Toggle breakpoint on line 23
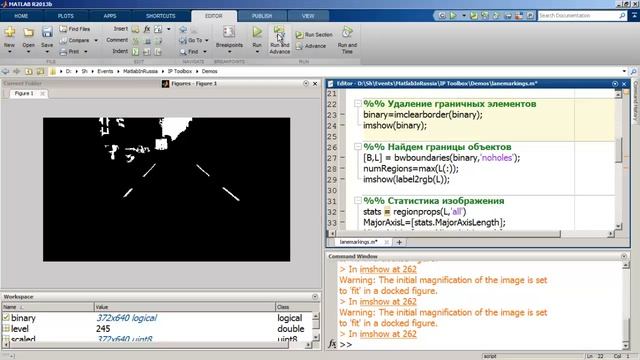Image resolution: width=640 pixels, height=360 pixels. [342, 115]
